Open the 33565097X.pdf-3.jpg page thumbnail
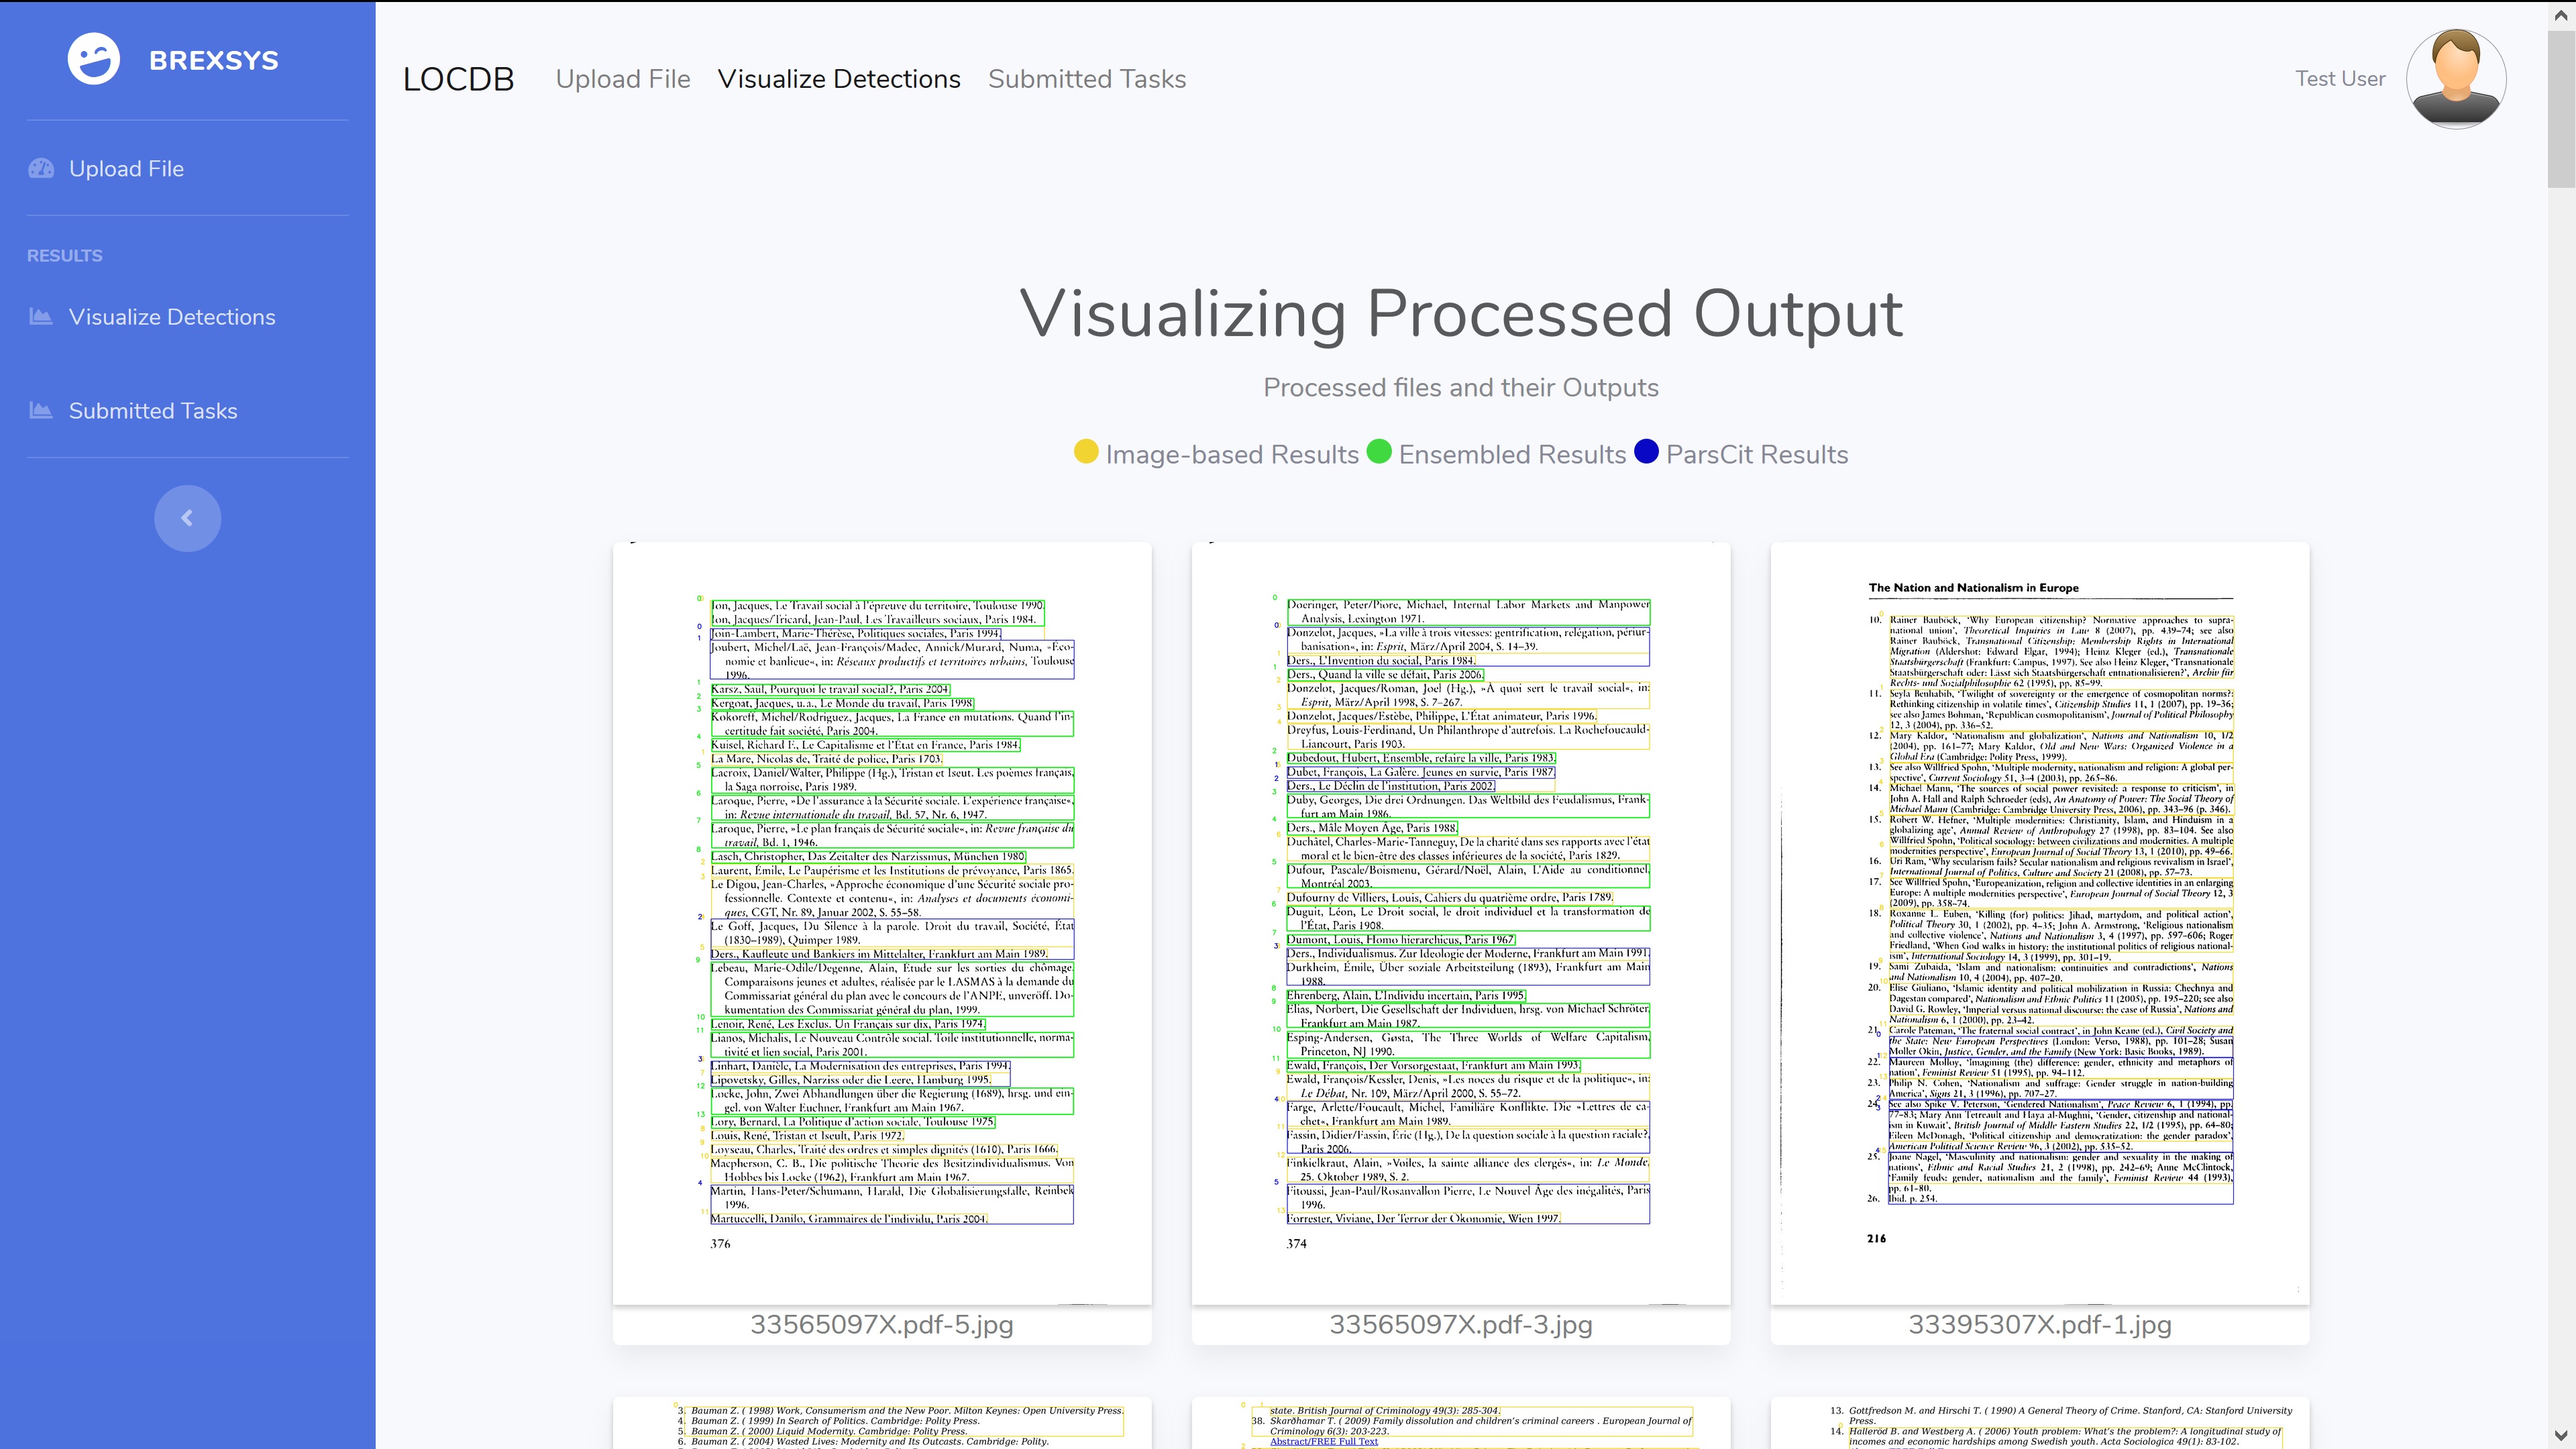 1461,923
